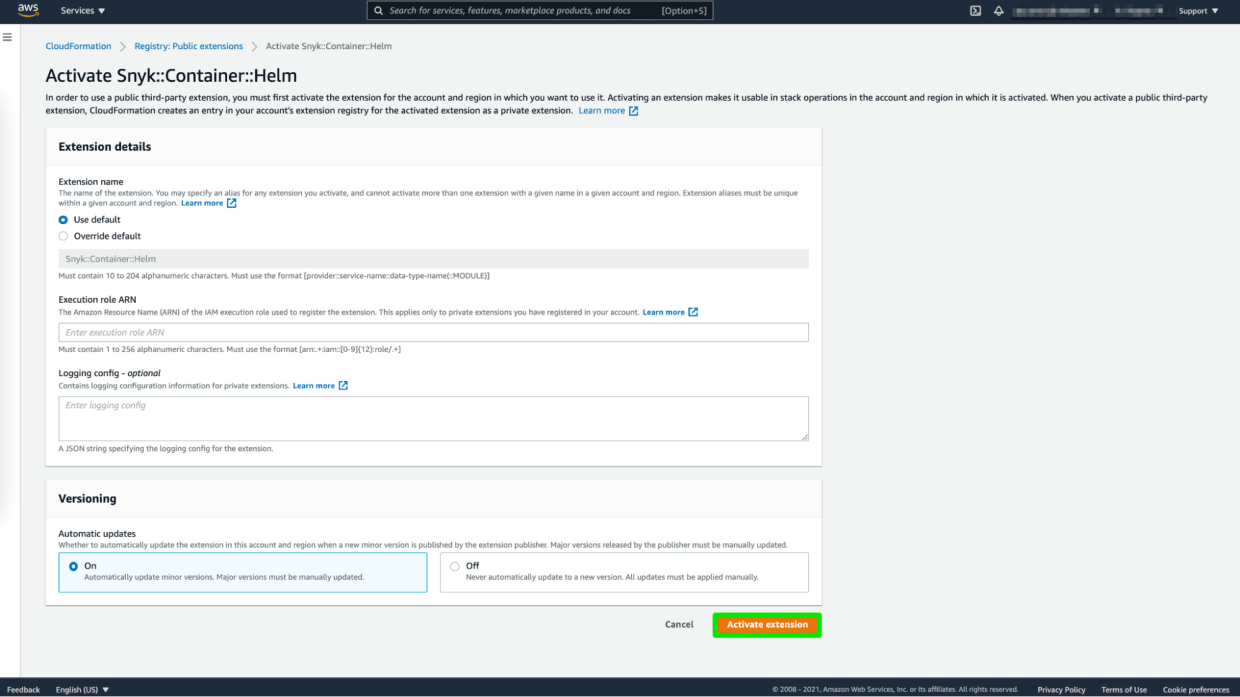Open the Feedback link in footer
Screen dimensions: 1240x697
click(24, 689)
